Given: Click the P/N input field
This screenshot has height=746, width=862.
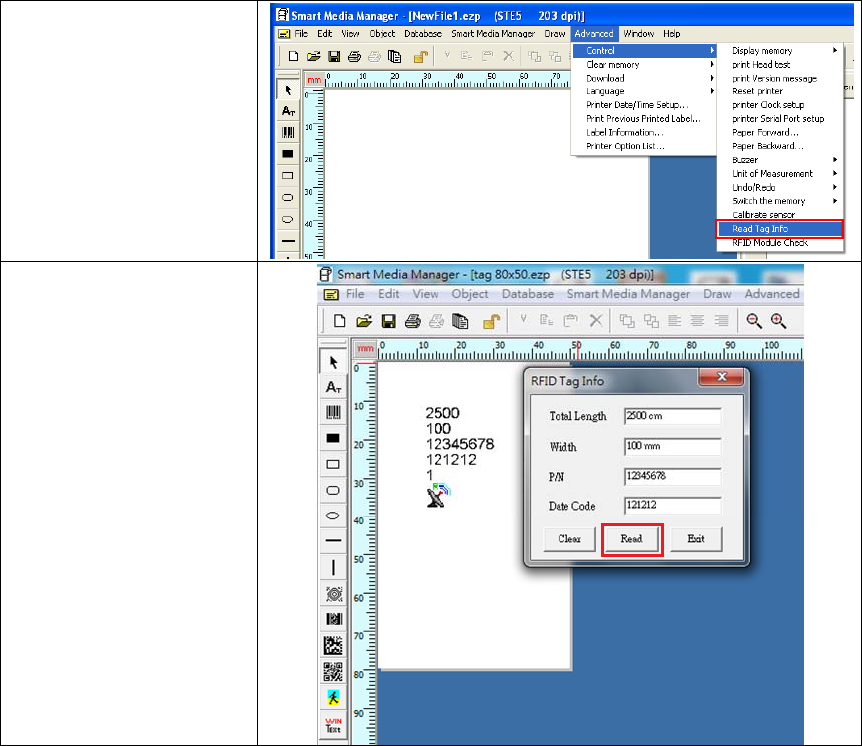Looking at the screenshot, I should tap(672, 476).
